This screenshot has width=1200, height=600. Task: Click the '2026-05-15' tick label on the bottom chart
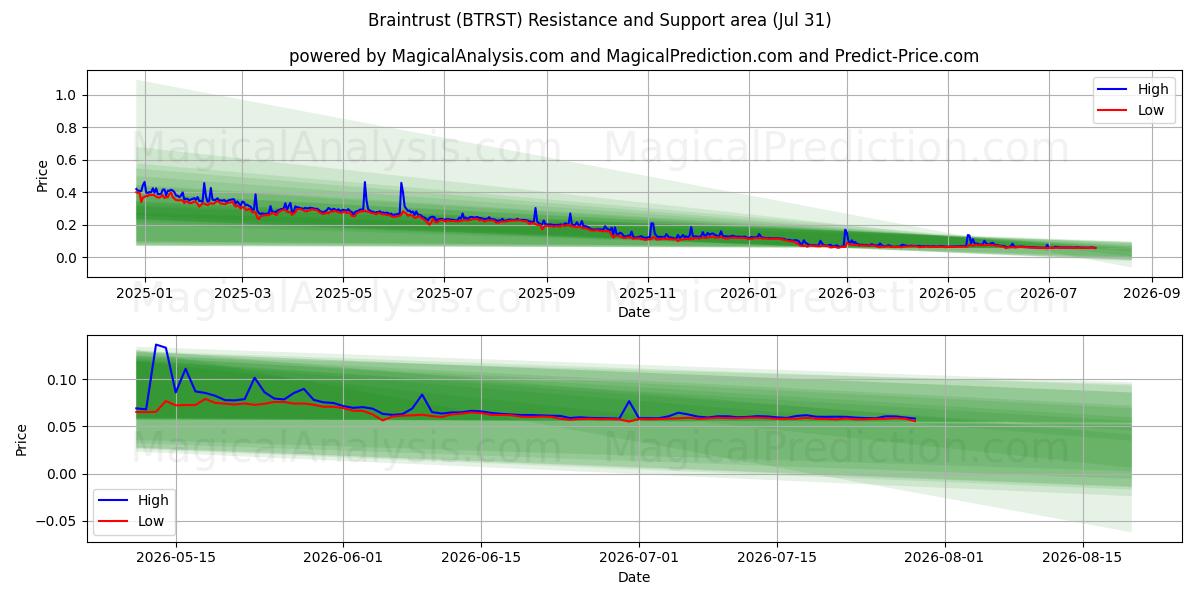[176, 558]
